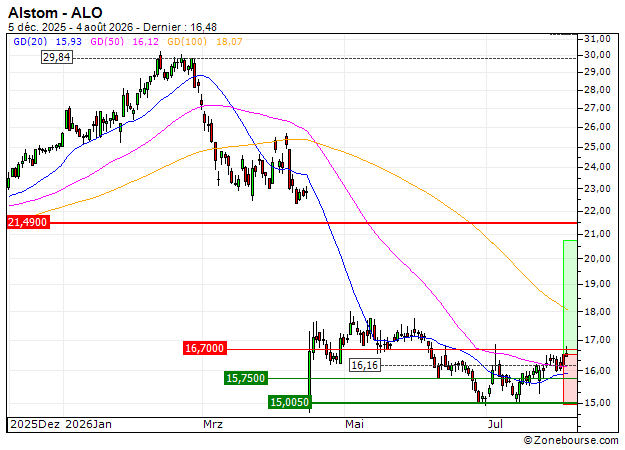Viewport: 625px width, 450px height.
Task: Click the '15,00' price axis tick
Action: 597,403
